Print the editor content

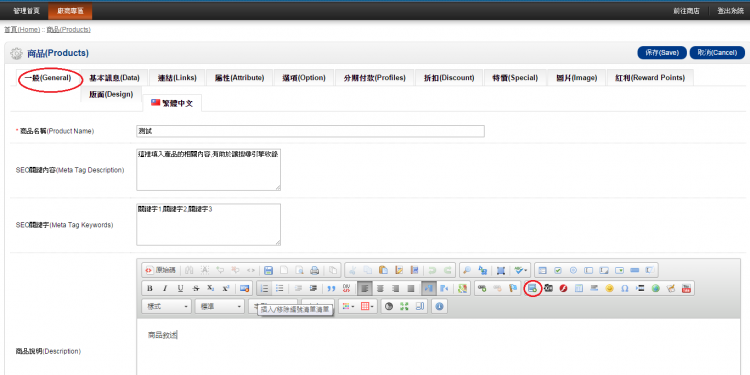click(x=315, y=270)
